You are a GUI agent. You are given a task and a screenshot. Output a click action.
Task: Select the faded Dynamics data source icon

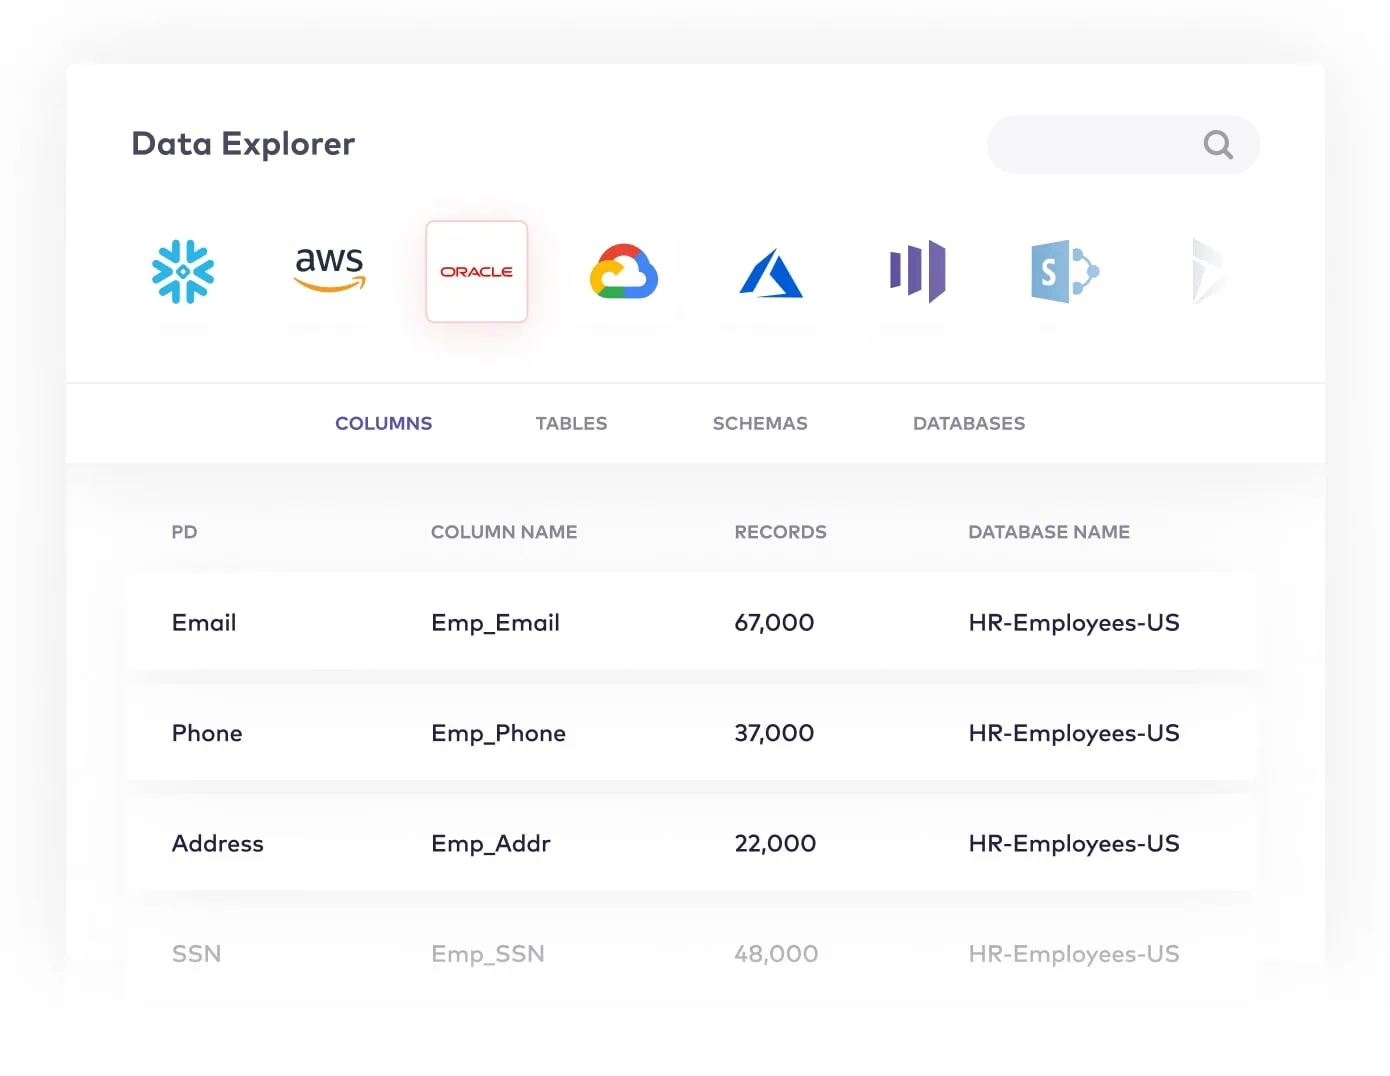(1208, 271)
